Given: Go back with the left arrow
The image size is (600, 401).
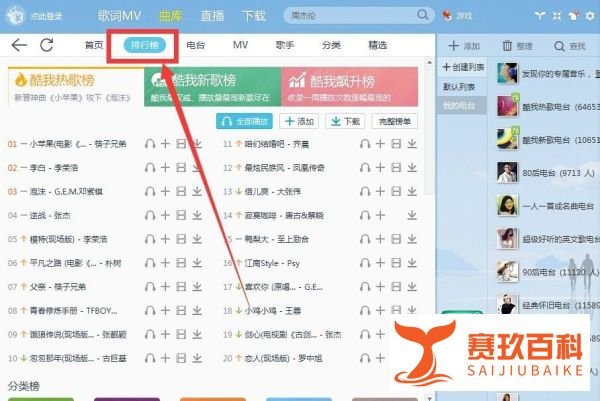Looking at the screenshot, I should coord(19,45).
